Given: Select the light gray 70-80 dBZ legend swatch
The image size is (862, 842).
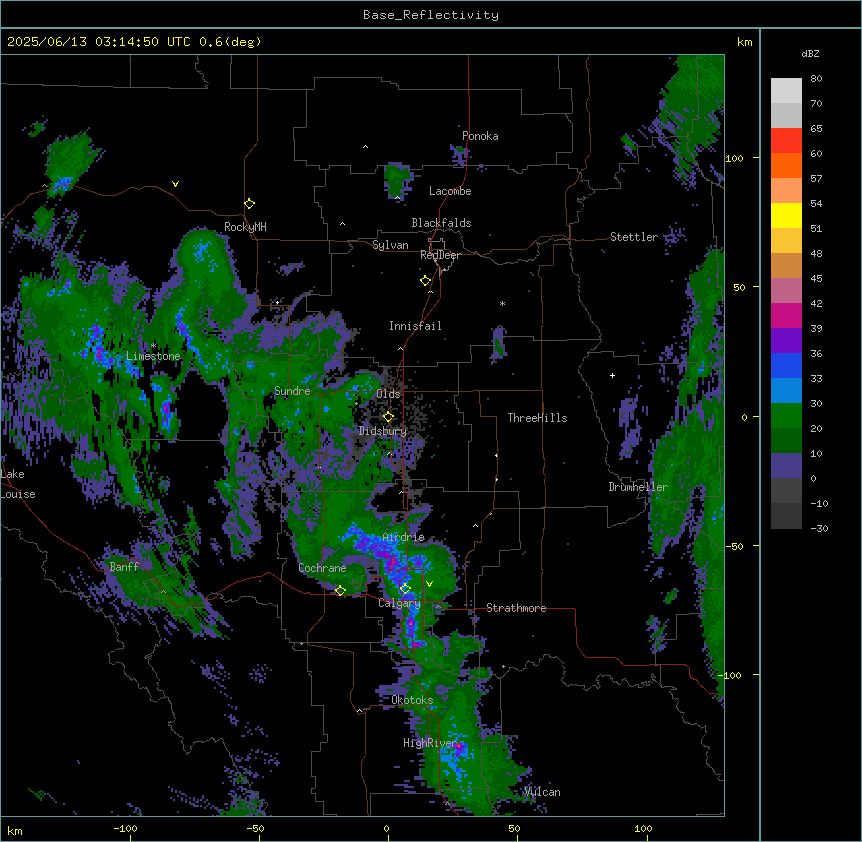Looking at the screenshot, I should pyautogui.click(x=786, y=91).
